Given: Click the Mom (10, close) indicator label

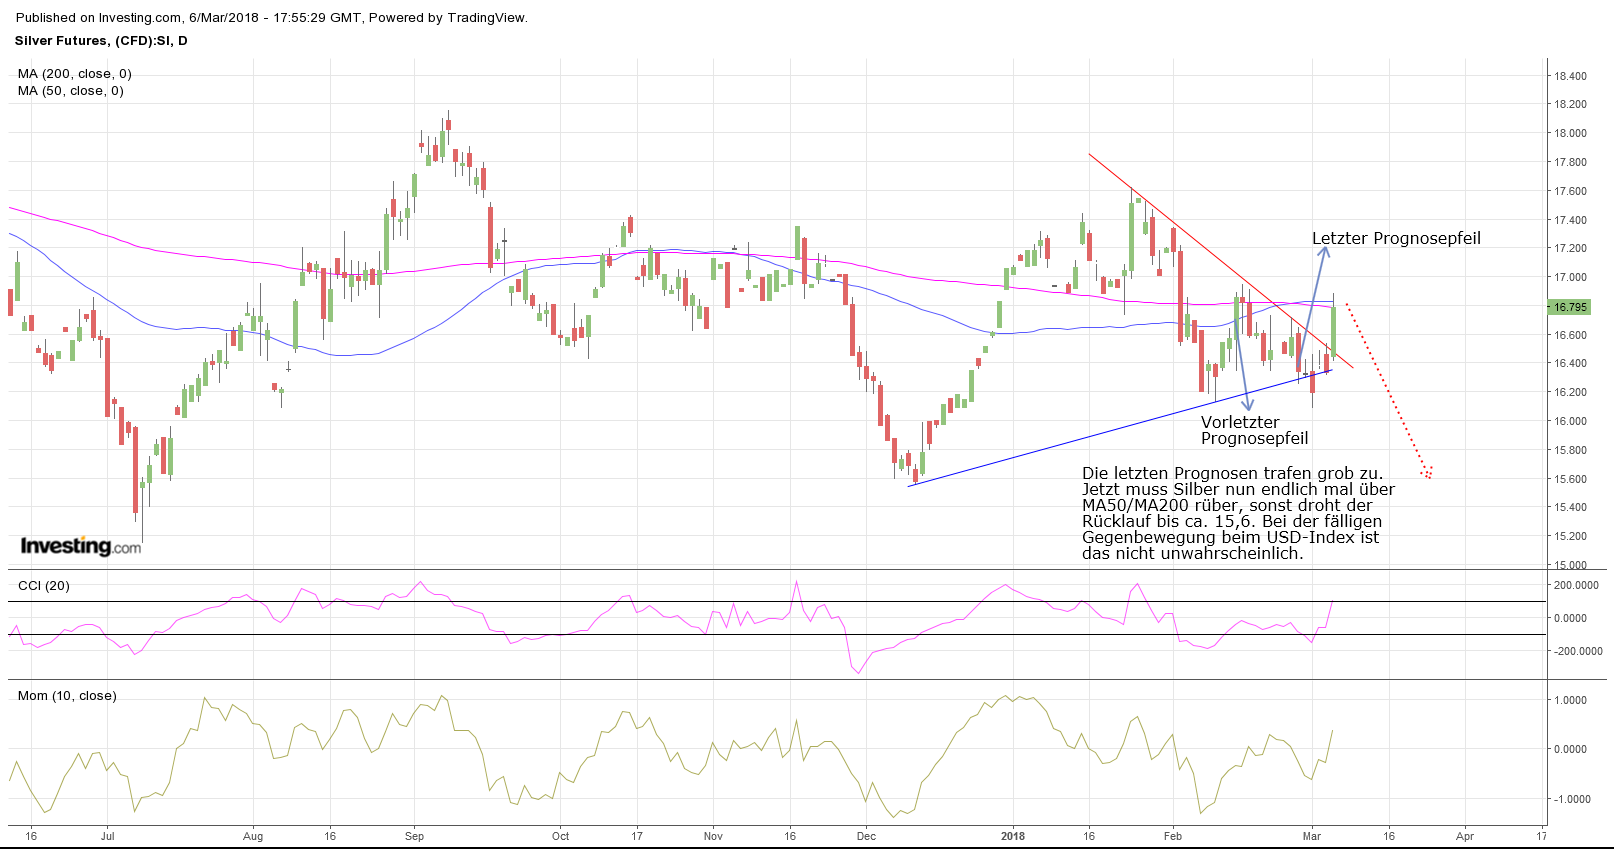Looking at the screenshot, I should point(67,696).
